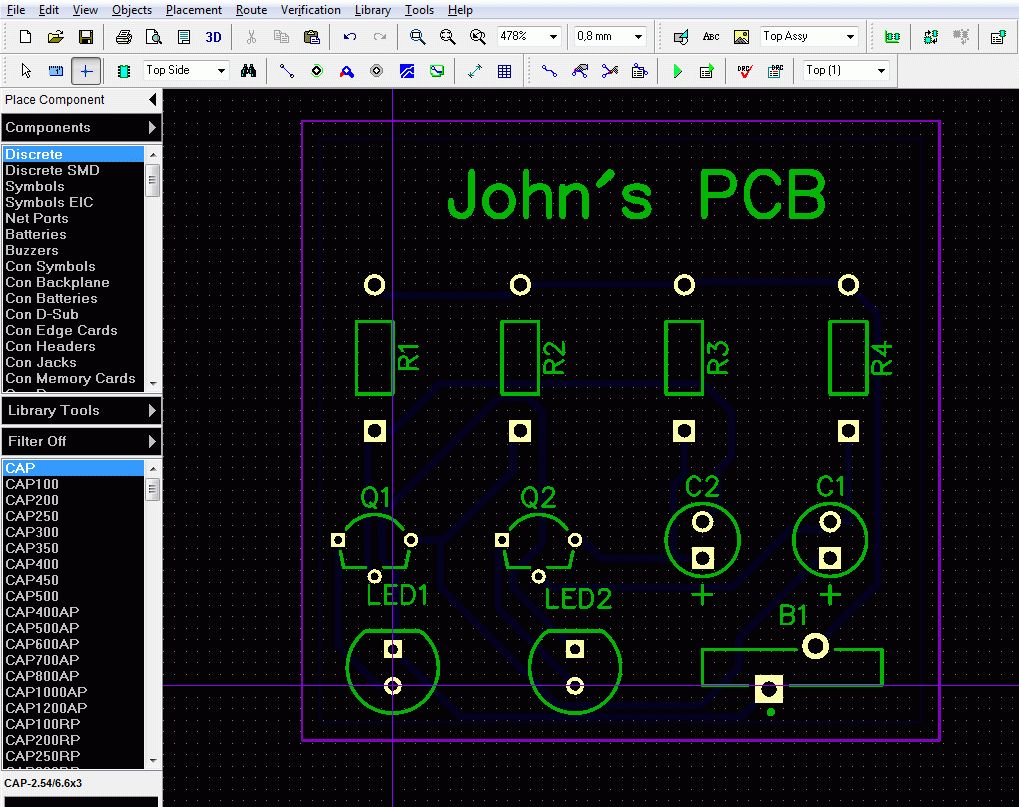Run the design rule check

(x=745, y=70)
